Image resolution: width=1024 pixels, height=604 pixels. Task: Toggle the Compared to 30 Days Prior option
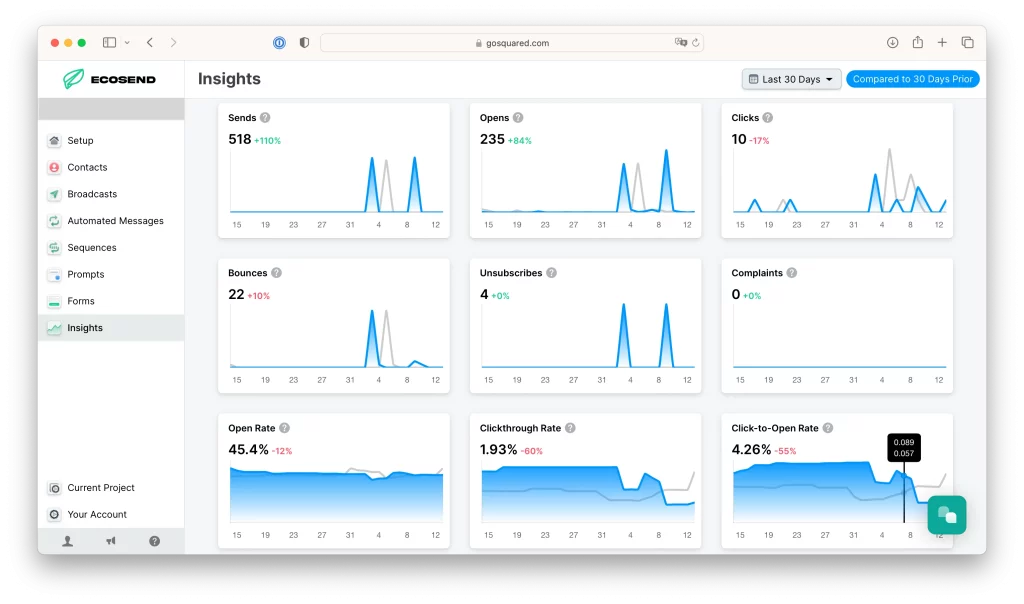tap(912, 79)
